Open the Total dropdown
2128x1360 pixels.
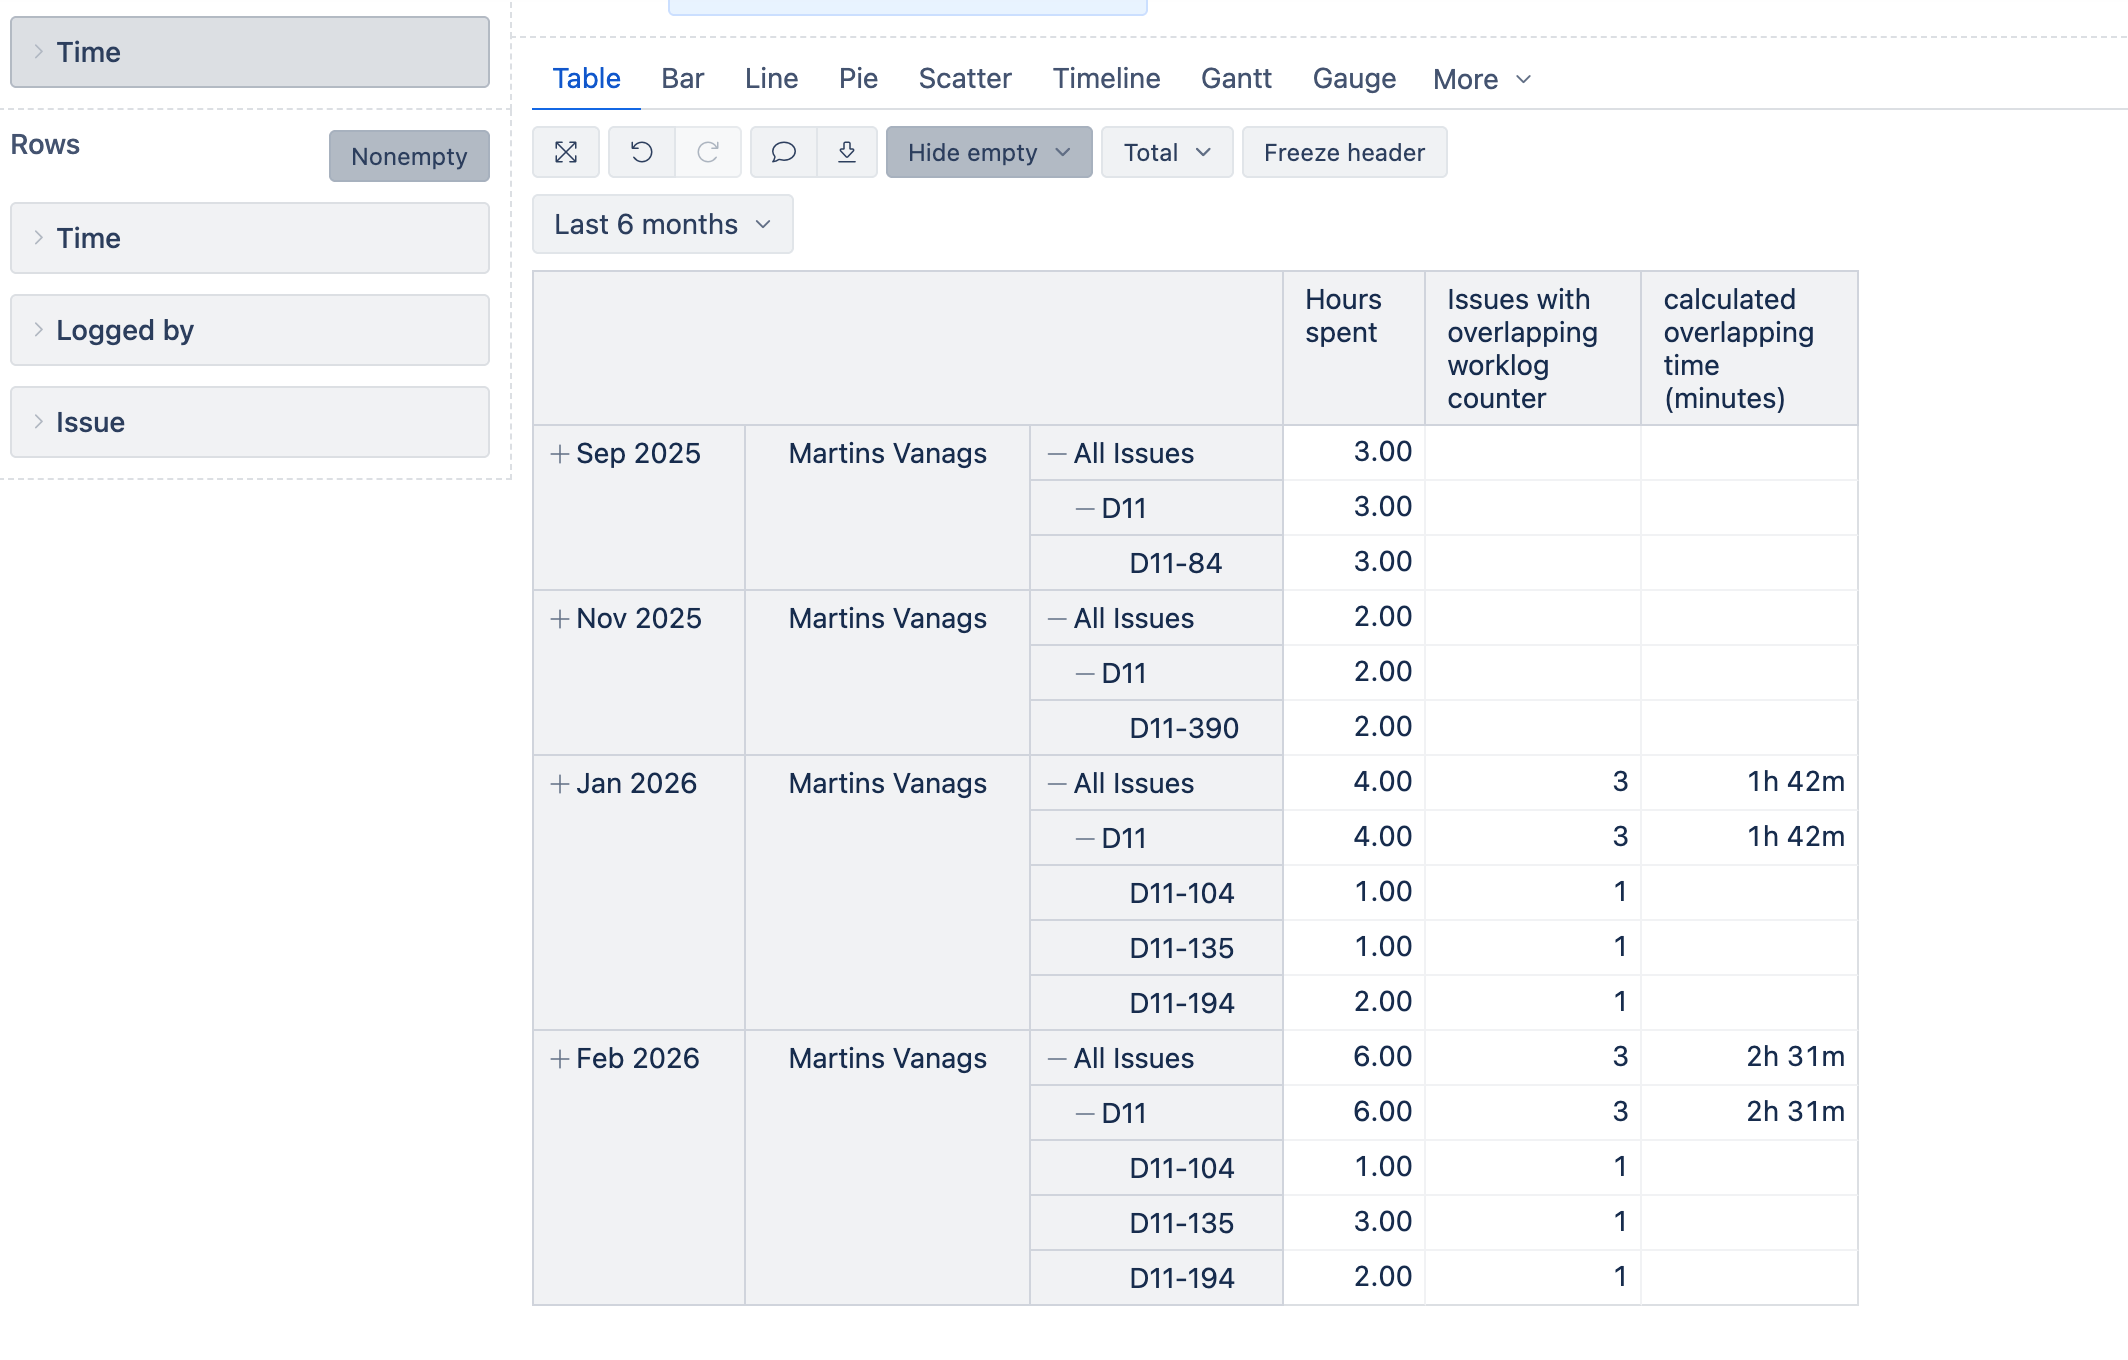tap(1166, 152)
